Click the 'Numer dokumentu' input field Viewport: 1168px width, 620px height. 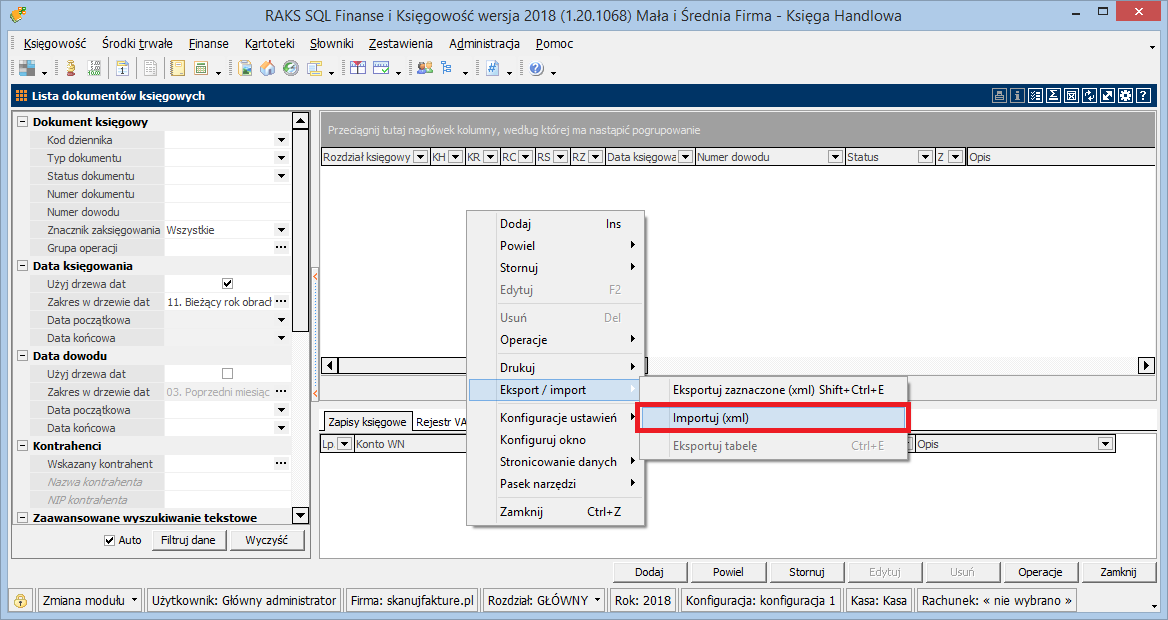(227, 194)
